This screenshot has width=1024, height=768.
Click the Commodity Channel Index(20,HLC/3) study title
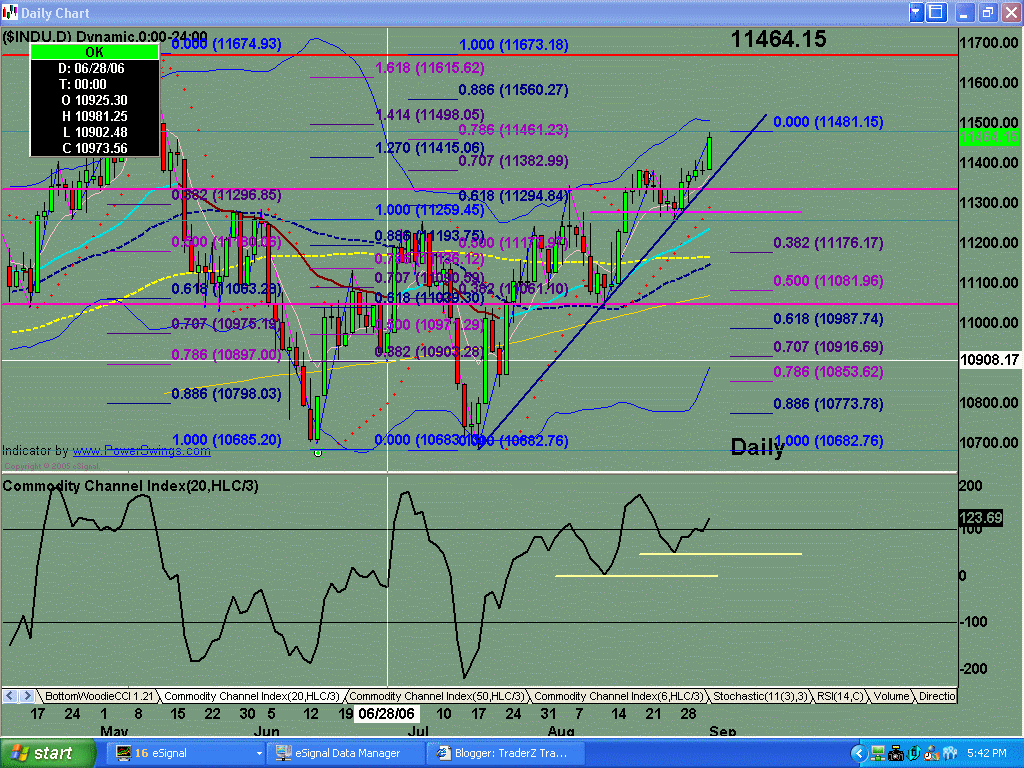[x=131, y=486]
